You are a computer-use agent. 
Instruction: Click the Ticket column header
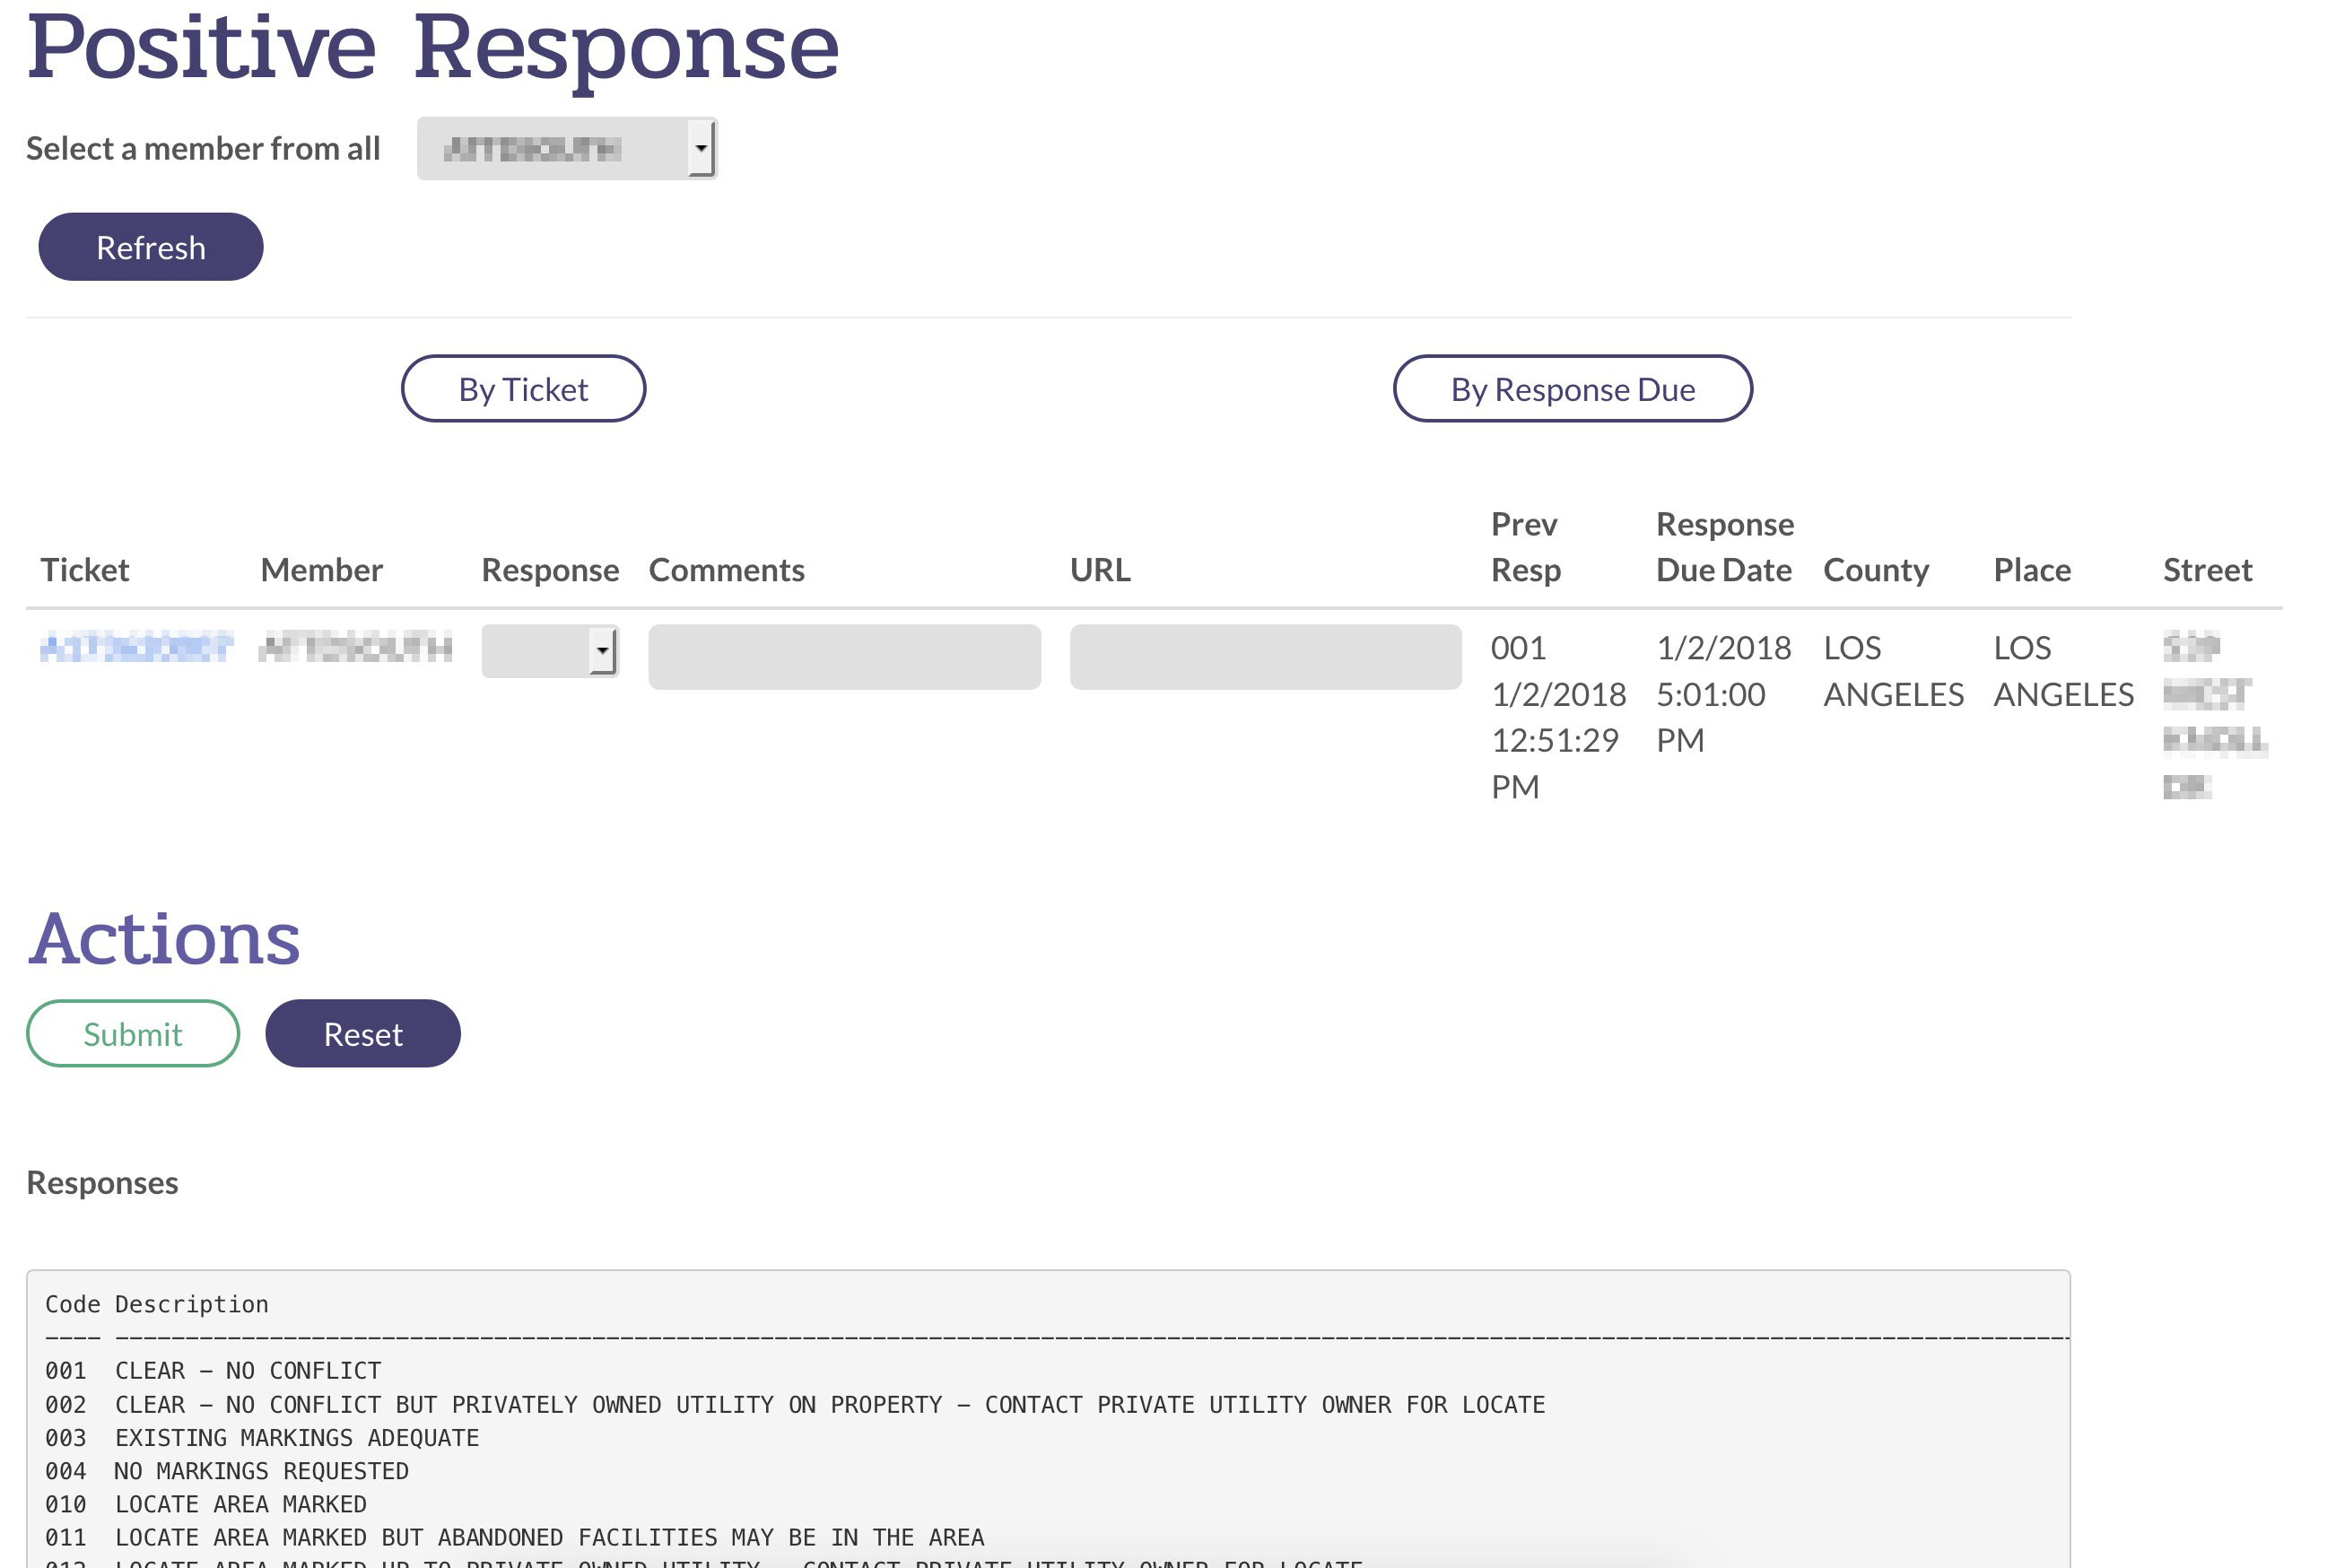(x=85, y=570)
